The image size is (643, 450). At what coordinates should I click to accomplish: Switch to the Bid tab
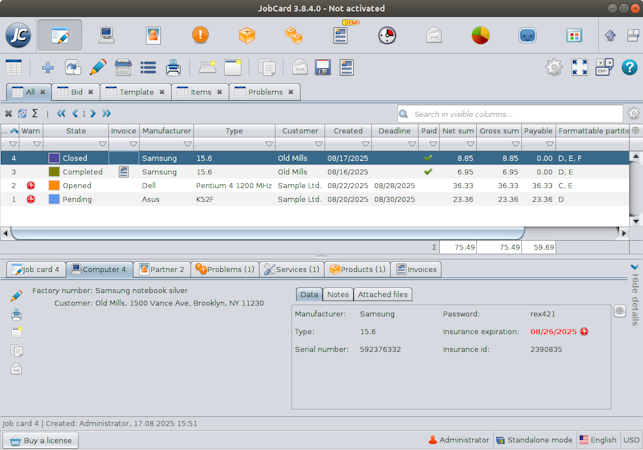point(76,92)
